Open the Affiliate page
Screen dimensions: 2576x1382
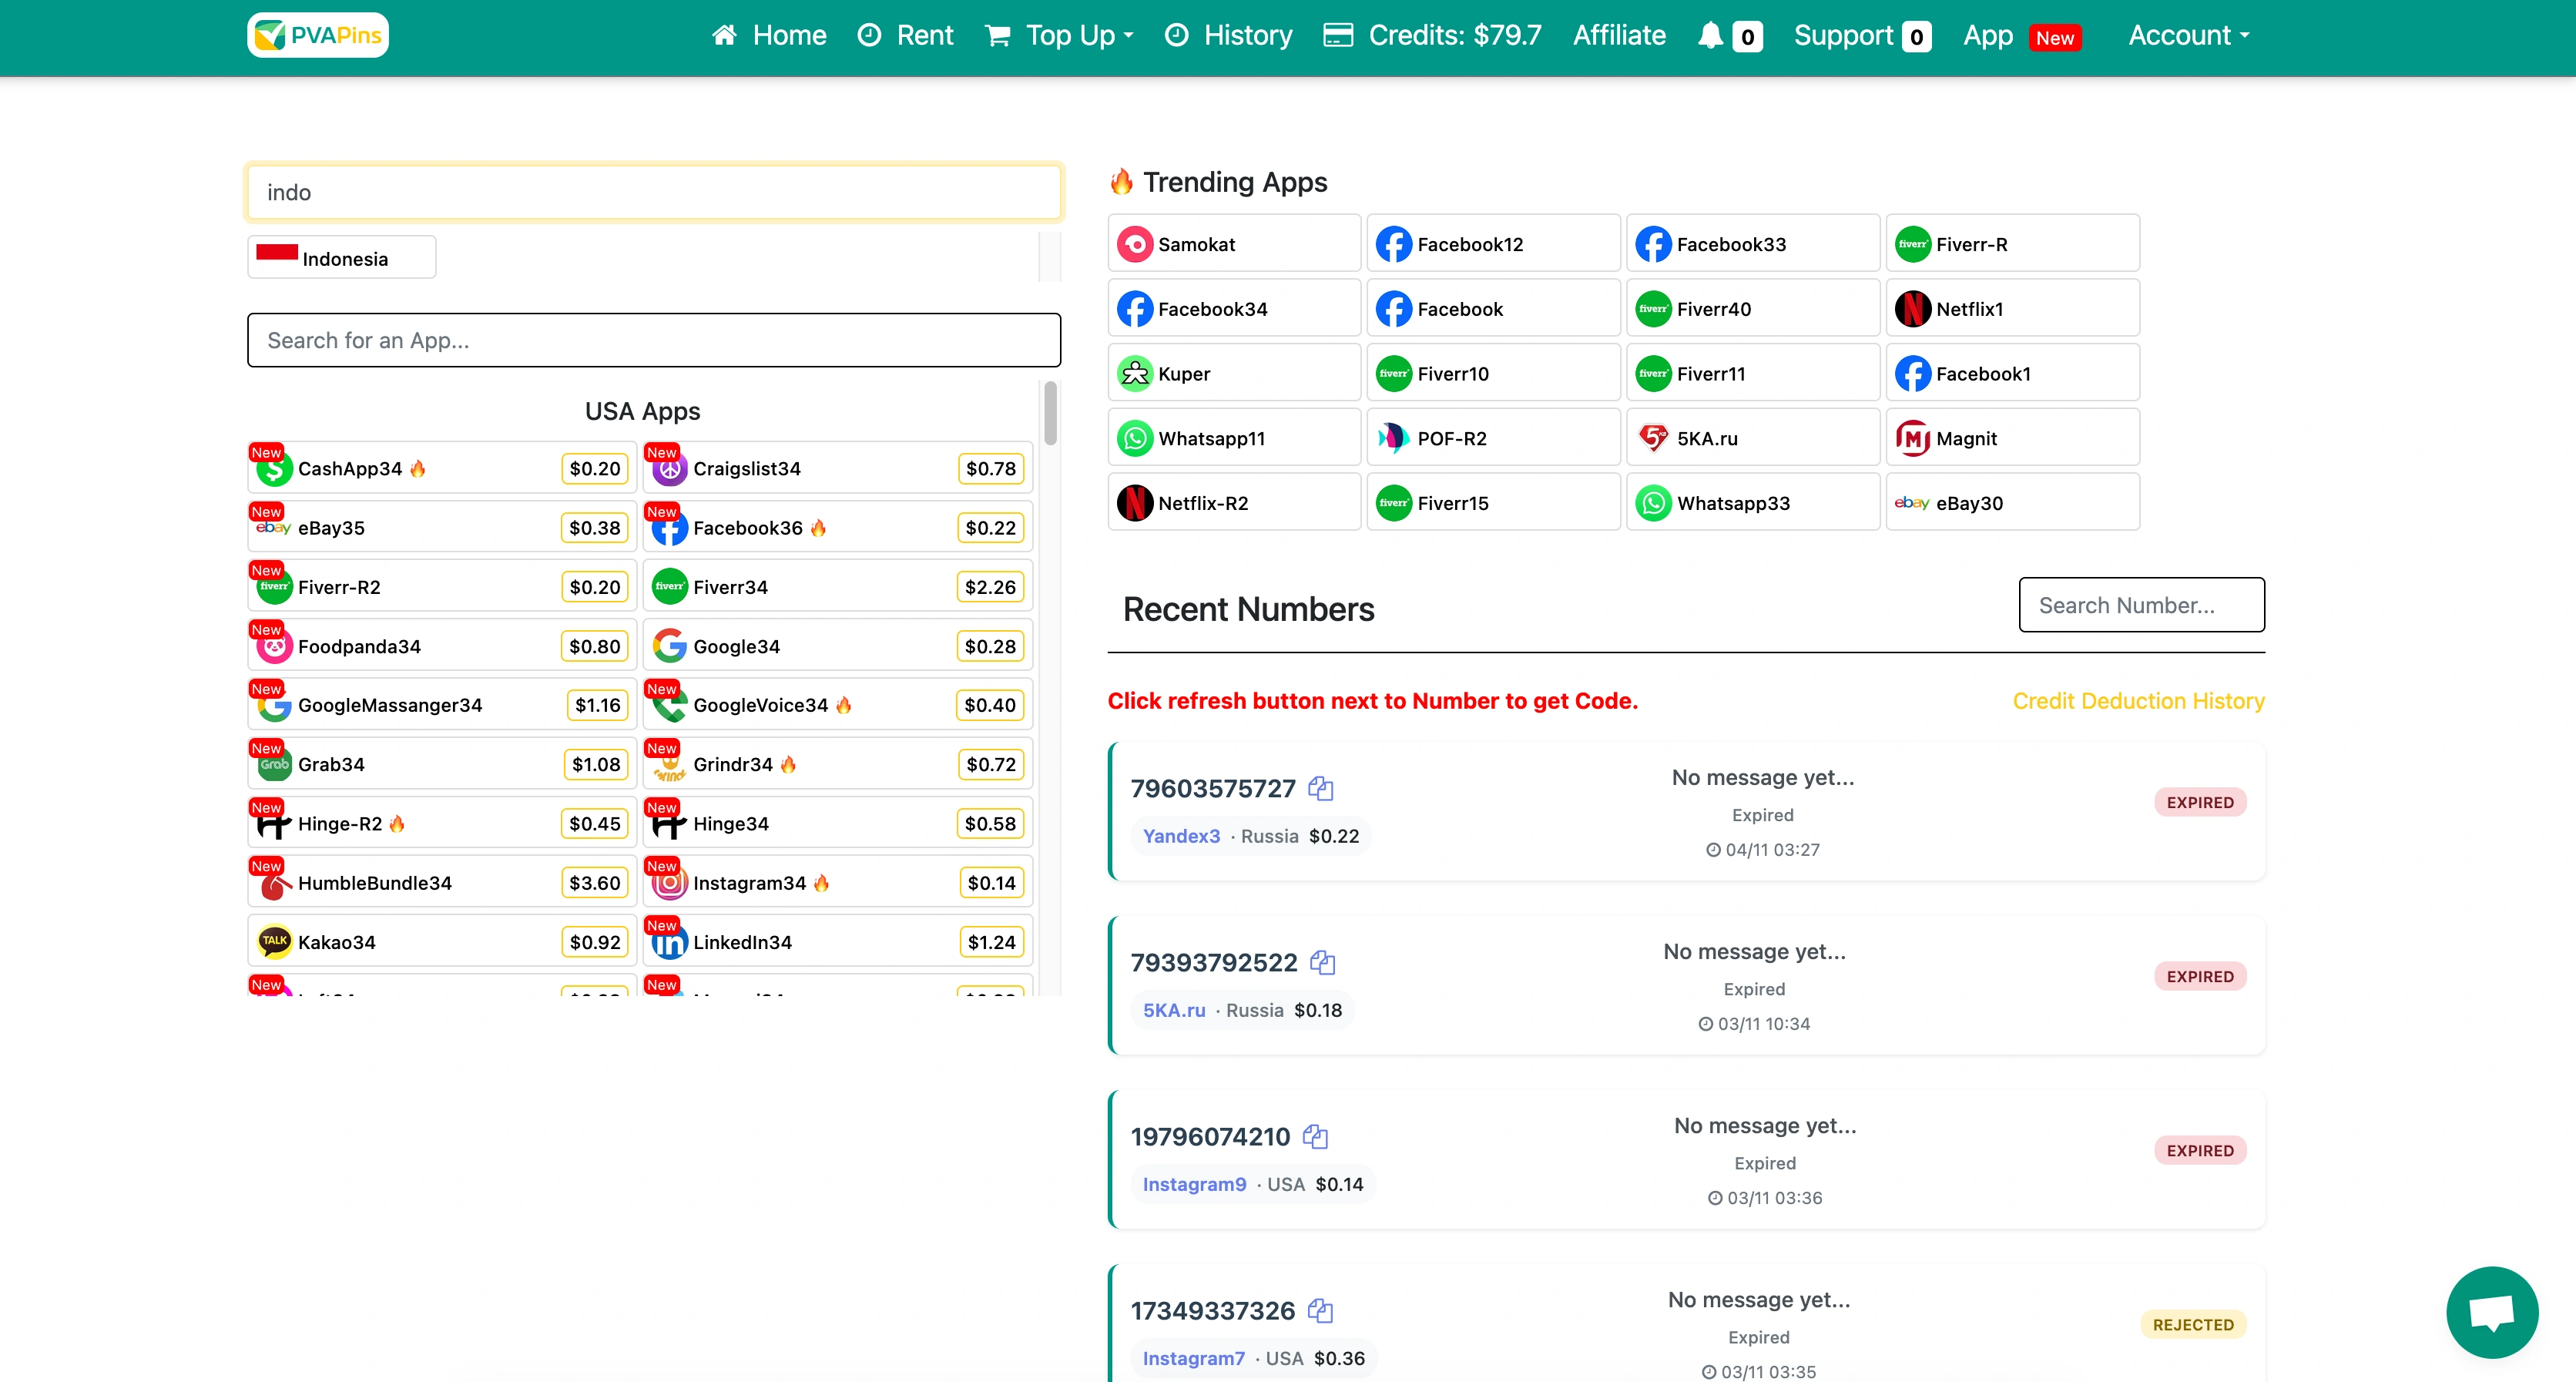coord(1619,36)
